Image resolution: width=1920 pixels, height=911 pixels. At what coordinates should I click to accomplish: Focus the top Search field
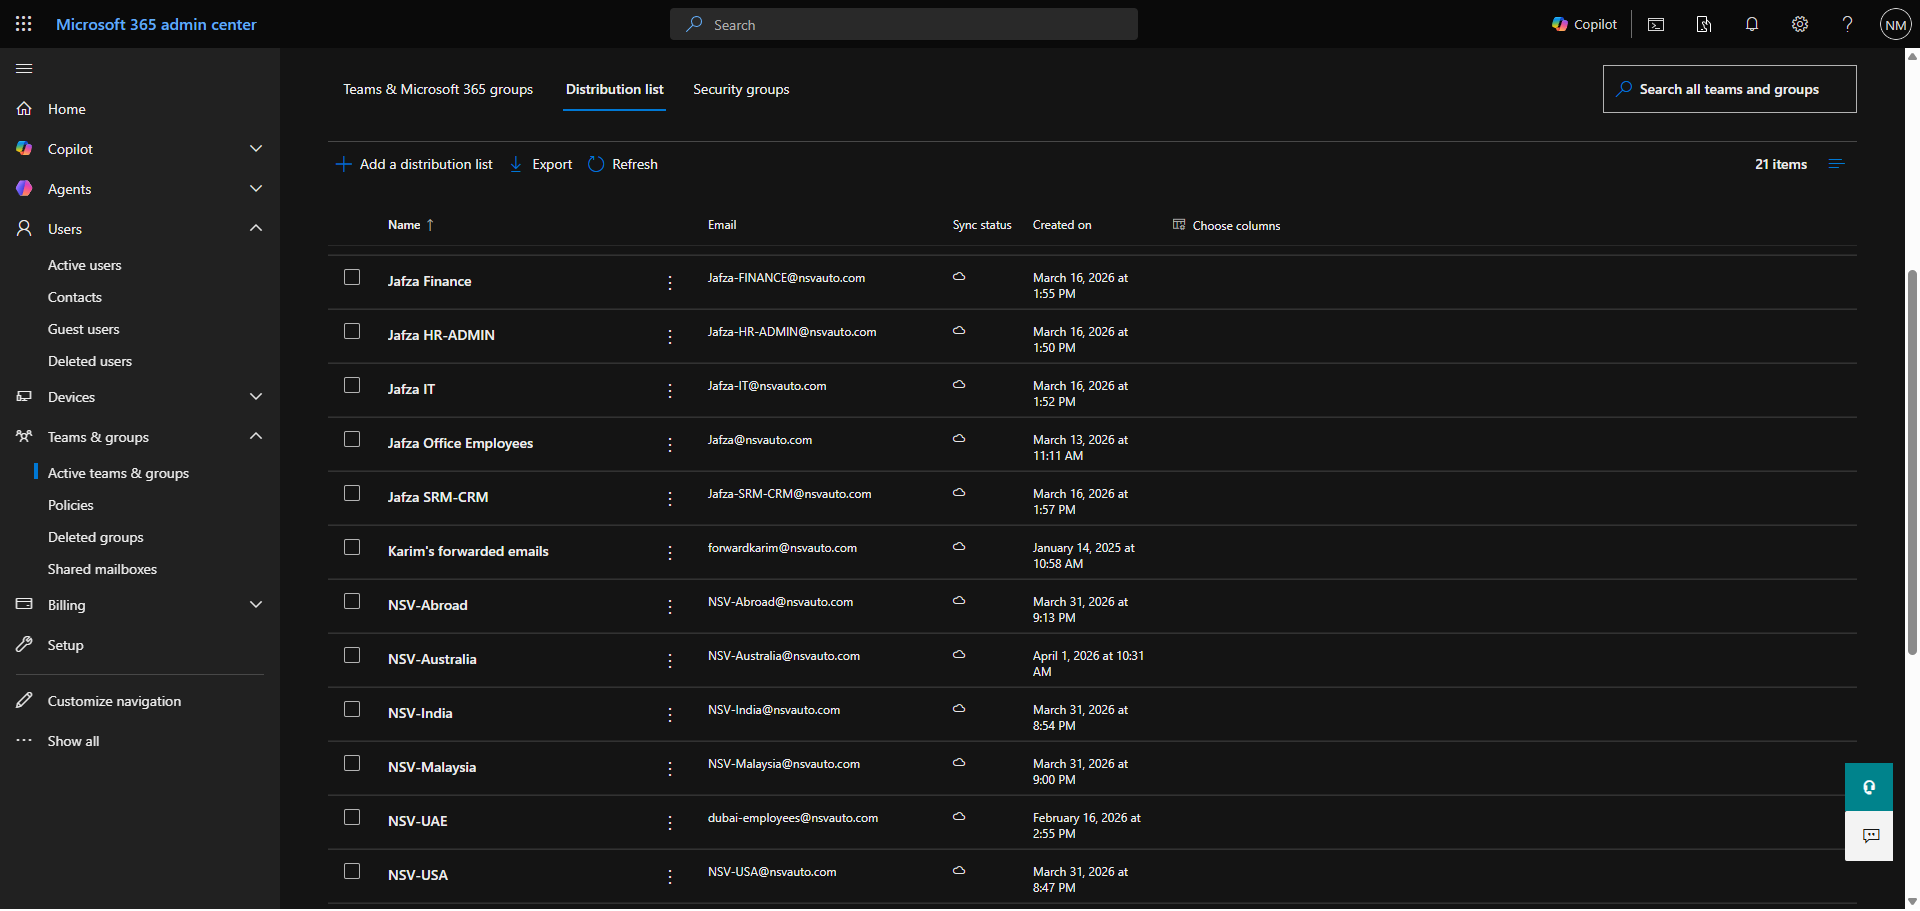tap(904, 24)
